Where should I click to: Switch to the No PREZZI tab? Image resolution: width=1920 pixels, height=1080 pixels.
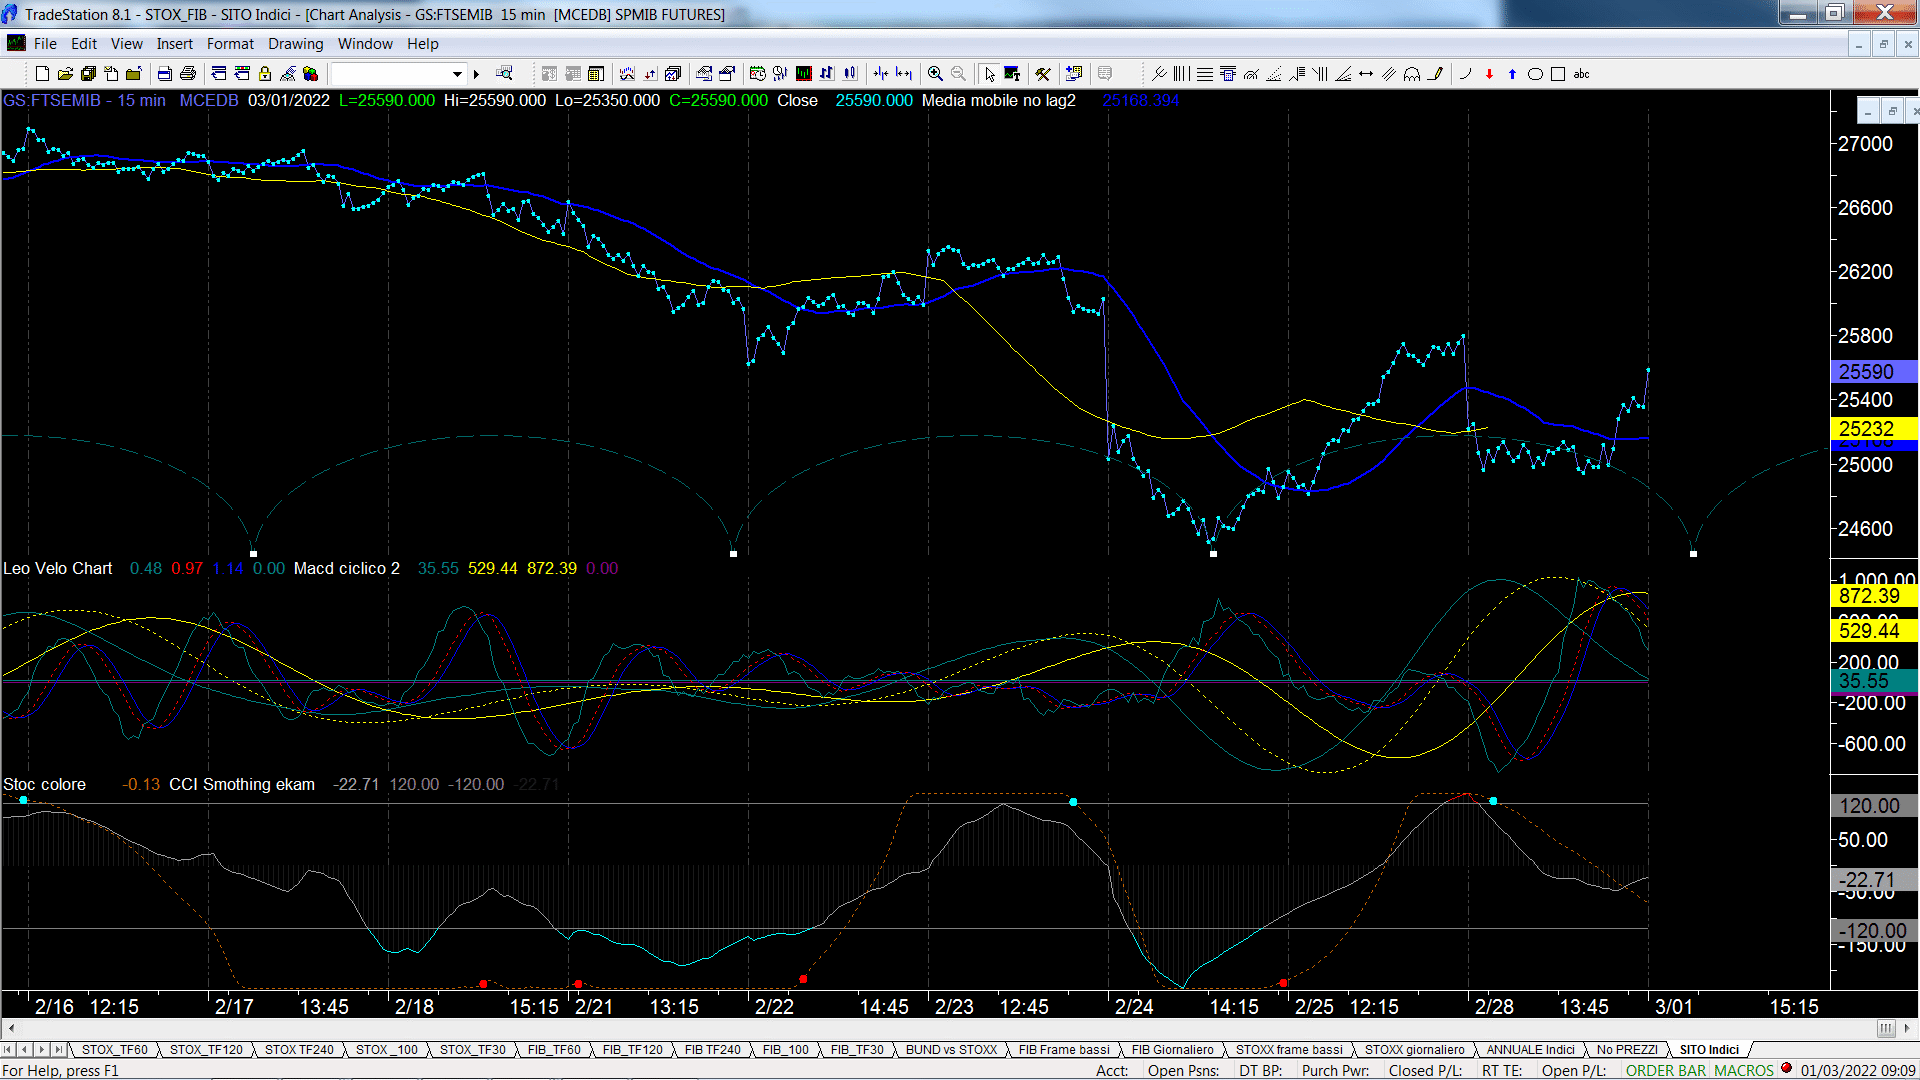(x=1627, y=1050)
